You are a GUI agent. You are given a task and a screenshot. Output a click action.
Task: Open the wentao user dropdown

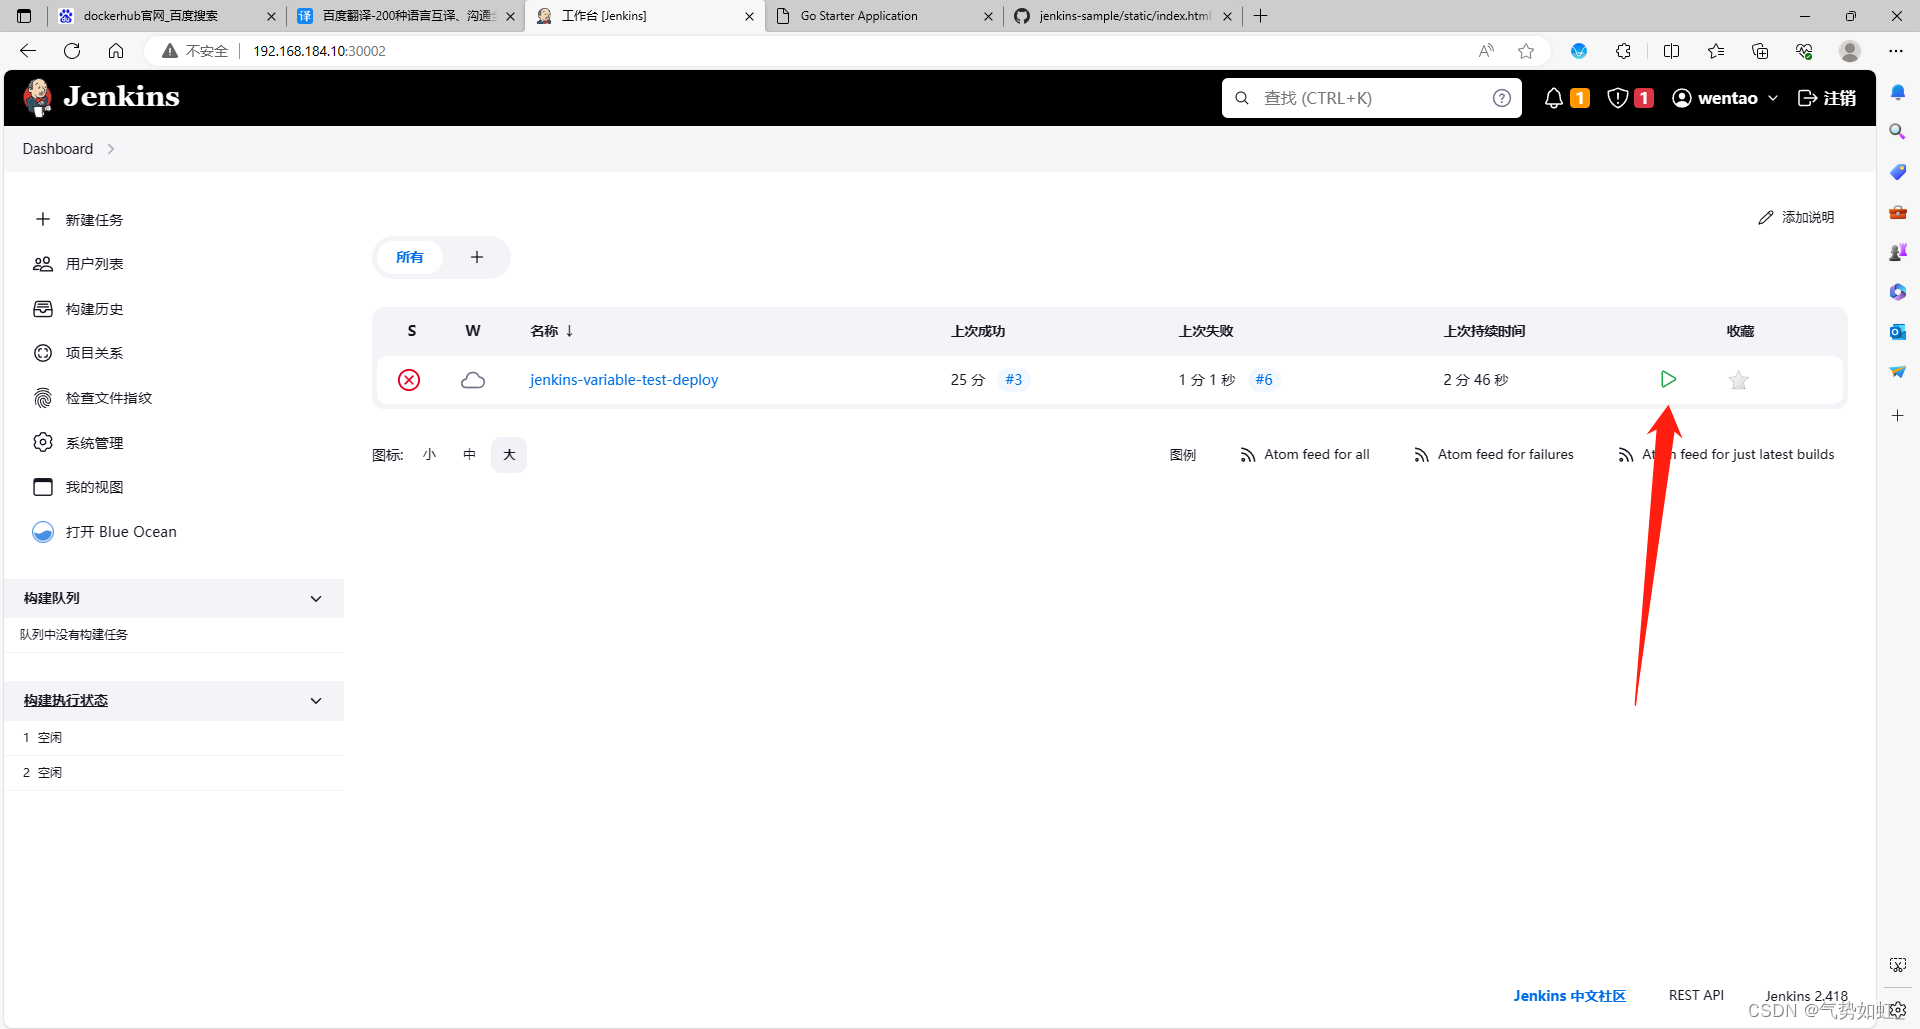1725,98
